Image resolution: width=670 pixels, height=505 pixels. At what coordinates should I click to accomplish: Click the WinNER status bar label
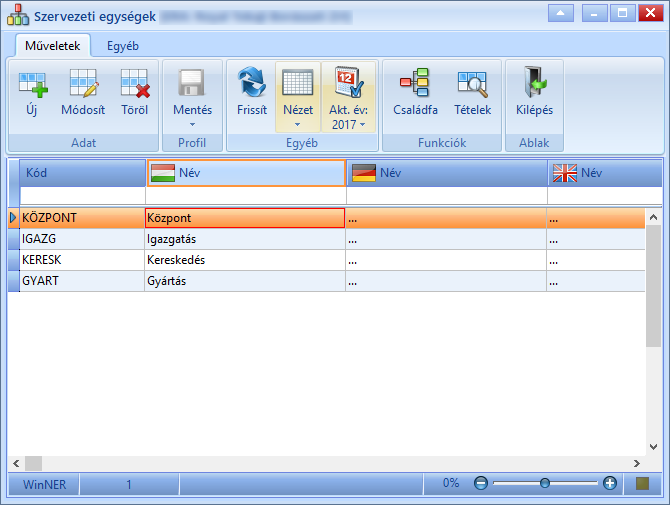point(44,484)
